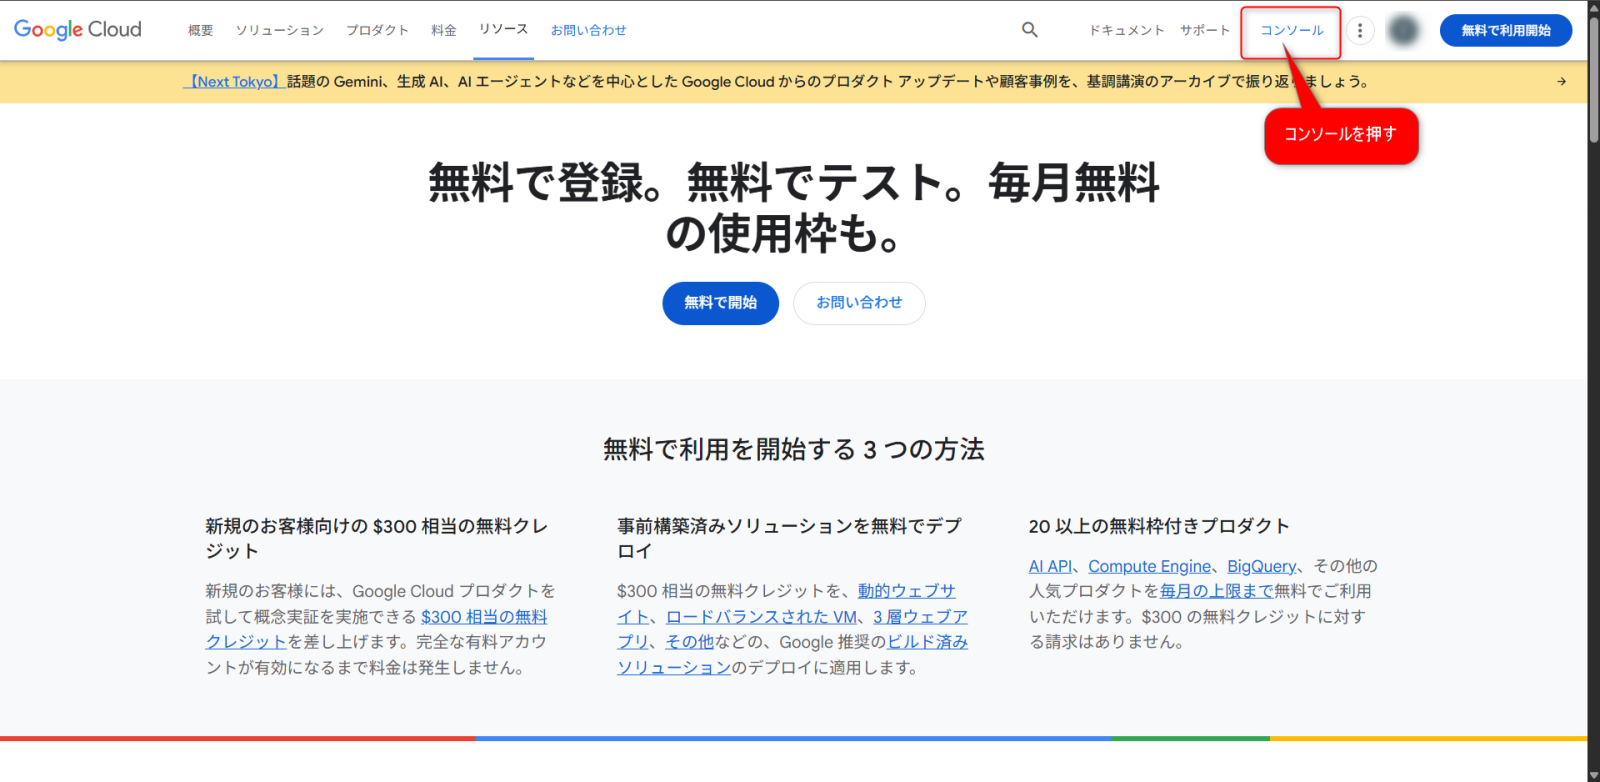
Task: Expand the ソリューション navigation menu
Action: coord(280,31)
